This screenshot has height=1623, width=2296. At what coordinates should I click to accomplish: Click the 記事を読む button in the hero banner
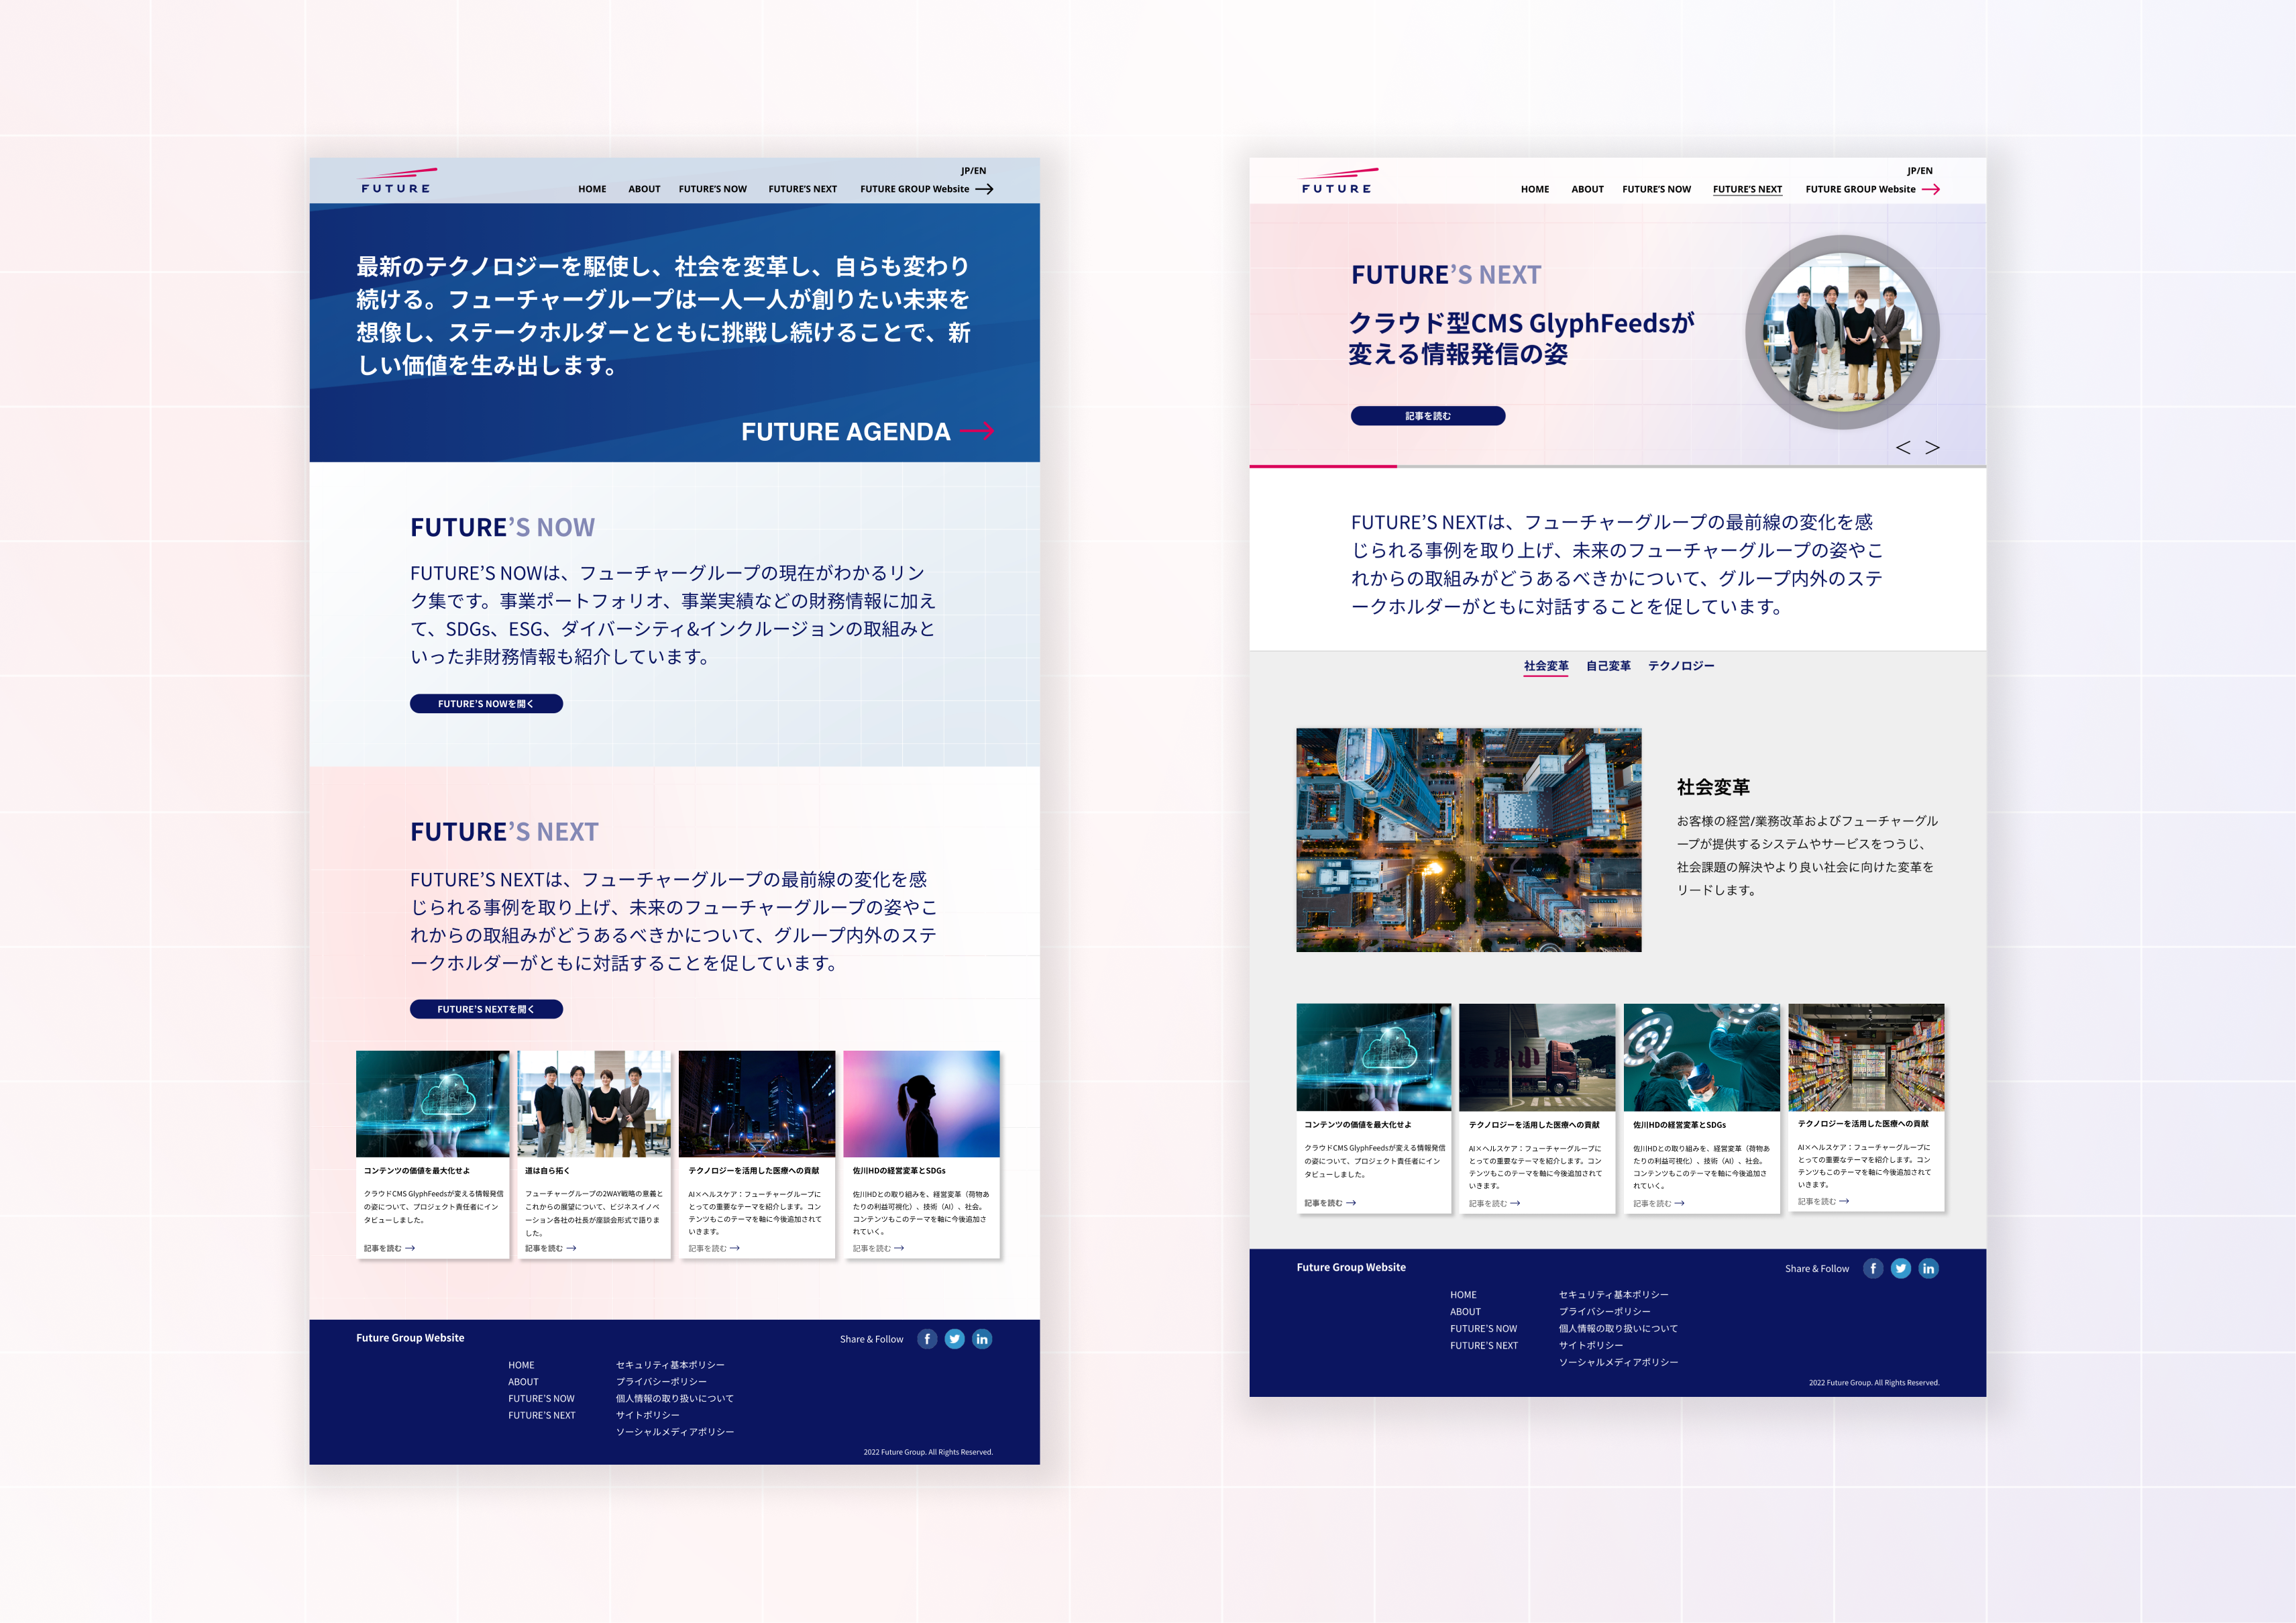click(1428, 415)
